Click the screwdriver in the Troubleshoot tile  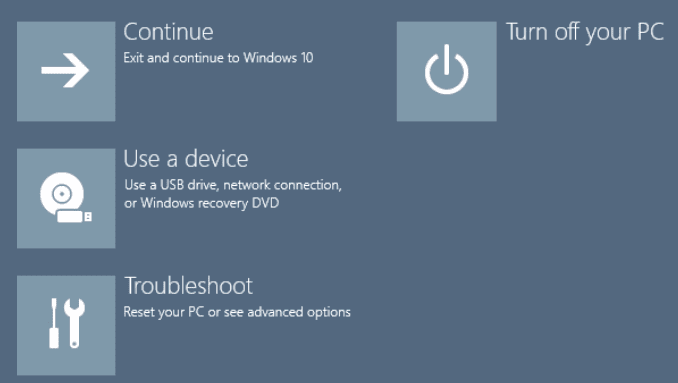coord(54,323)
